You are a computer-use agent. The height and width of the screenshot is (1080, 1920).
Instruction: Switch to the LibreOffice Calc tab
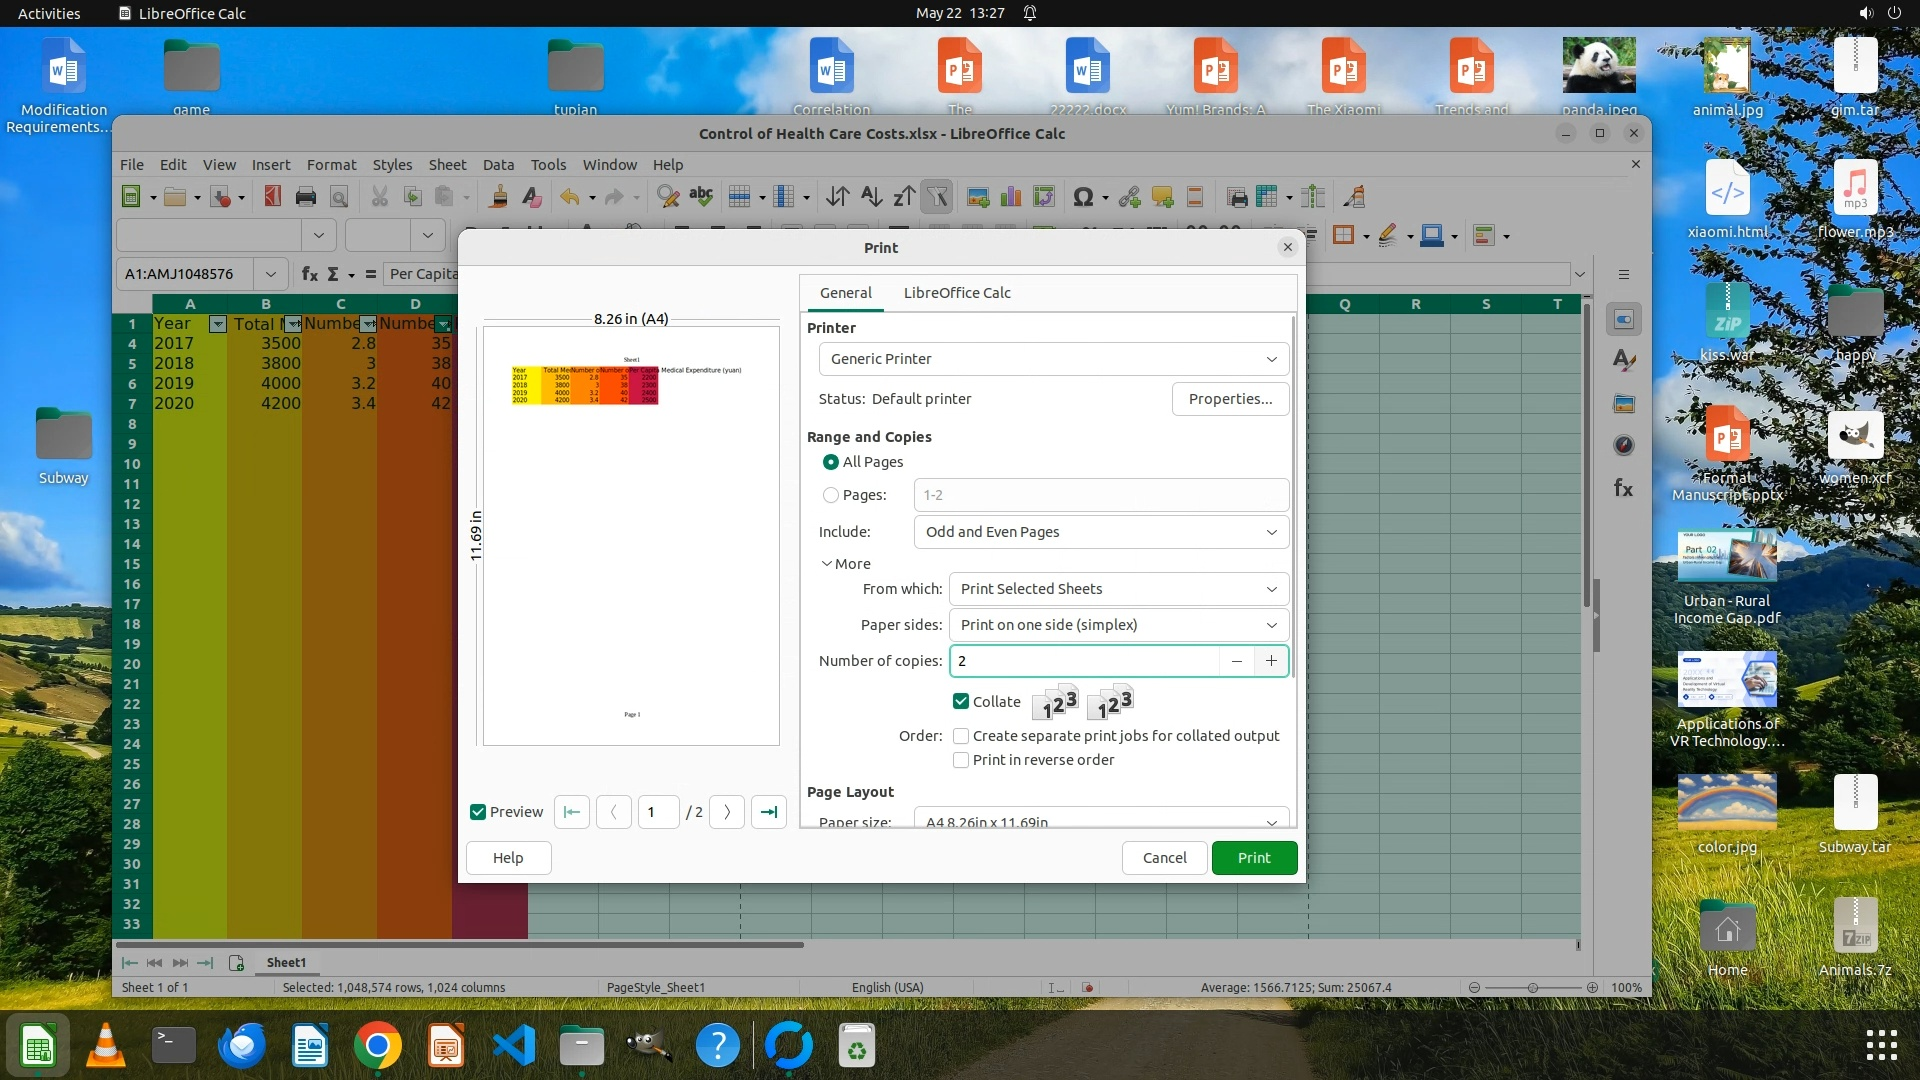(x=956, y=293)
